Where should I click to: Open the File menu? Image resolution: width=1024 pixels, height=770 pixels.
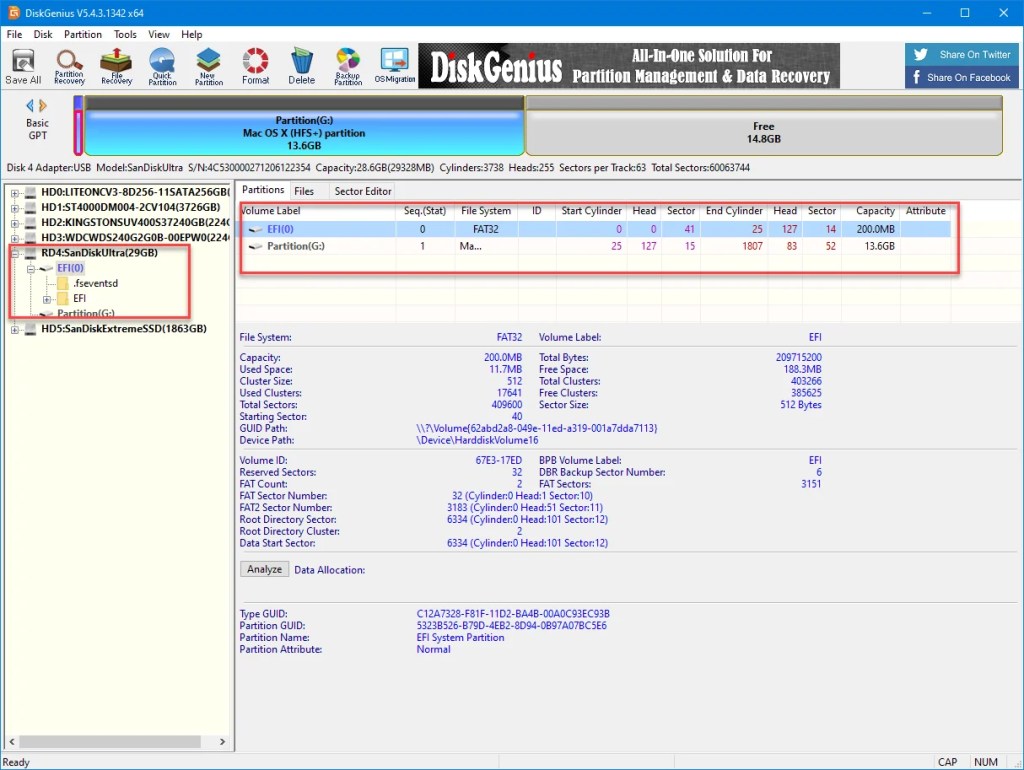pyautogui.click(x=14, y=35)
